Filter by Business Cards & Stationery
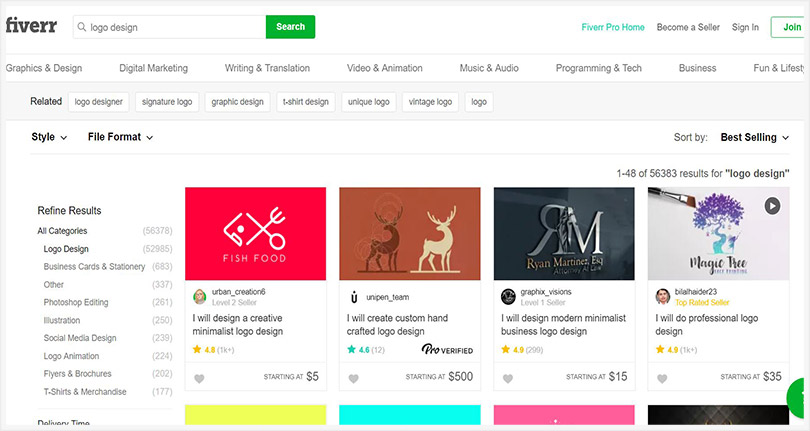This screenshot has height=431, width=810. point(94,267)
